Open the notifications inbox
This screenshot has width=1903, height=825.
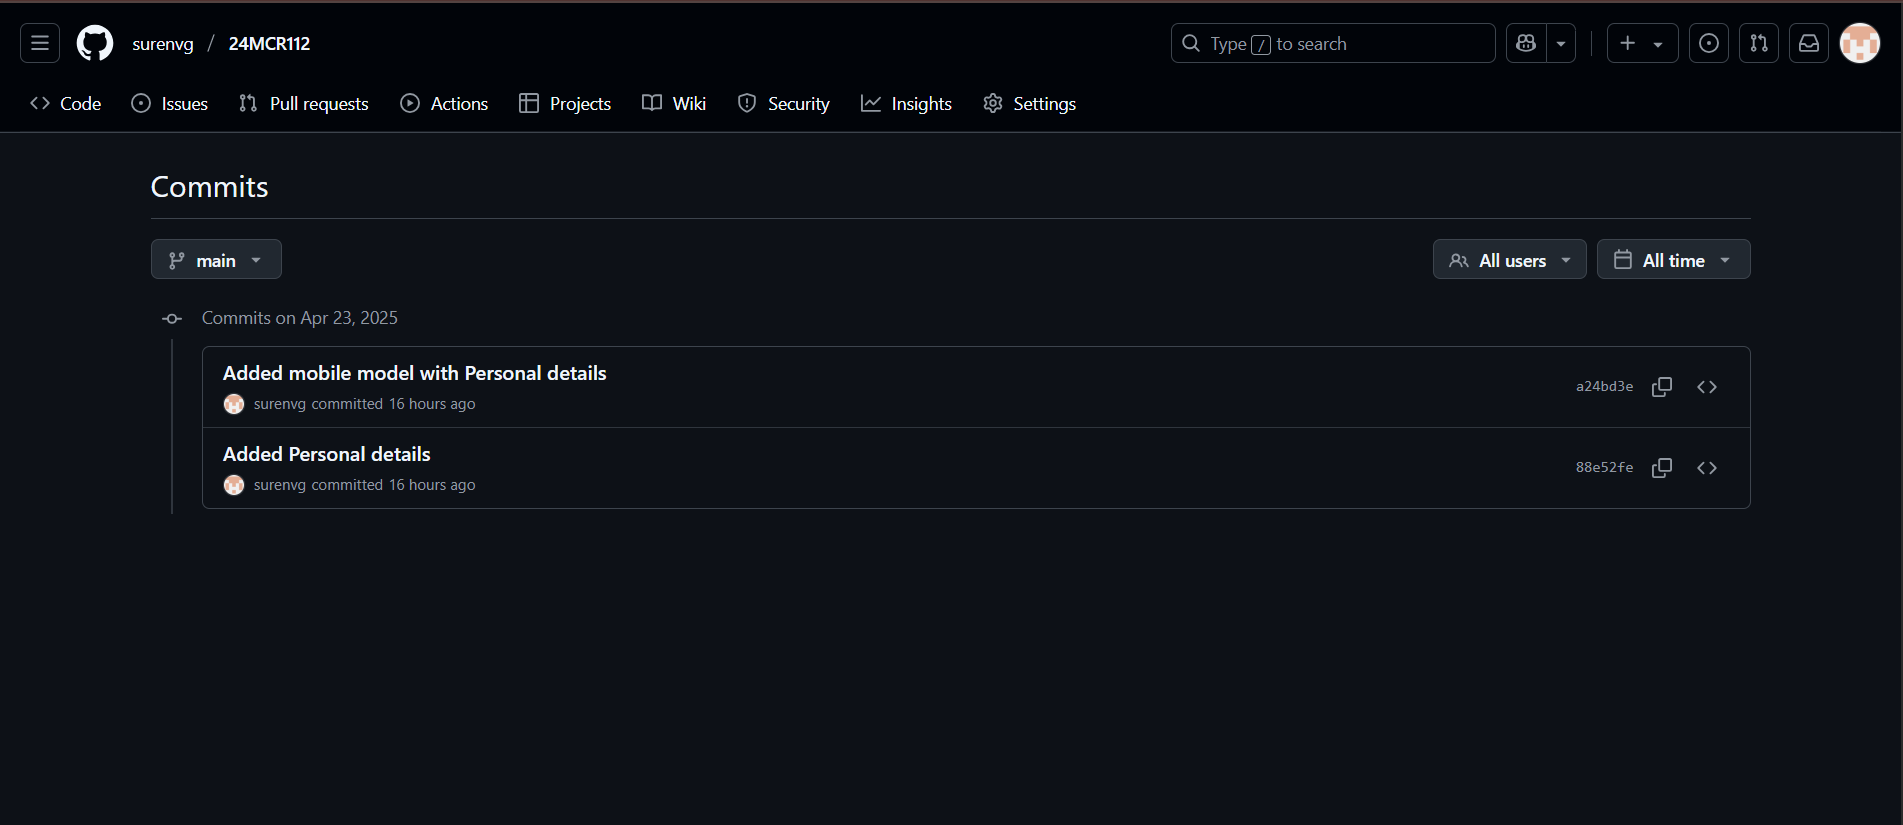tap(1809, 43)
